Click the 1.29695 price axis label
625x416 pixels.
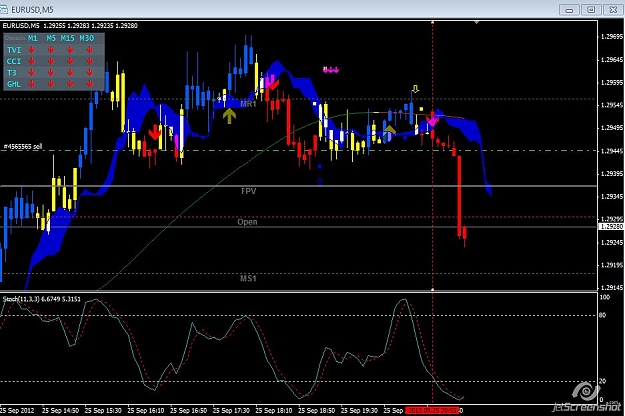coord(611,37)
